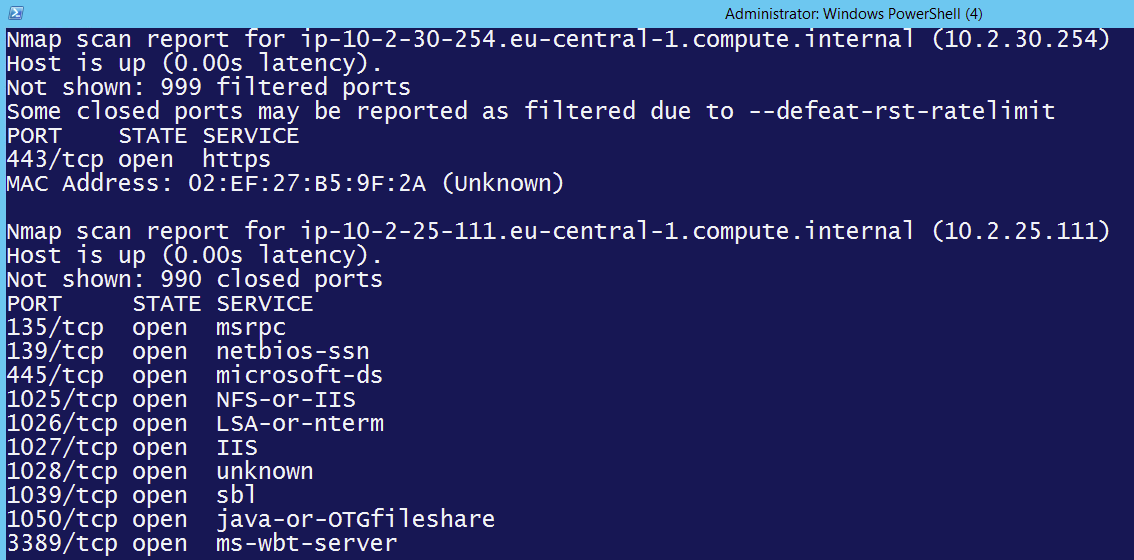Screen dimensions: 1134x560
Task: Click the 1025/tcp port entry
Action: click(x=62, y=399)
